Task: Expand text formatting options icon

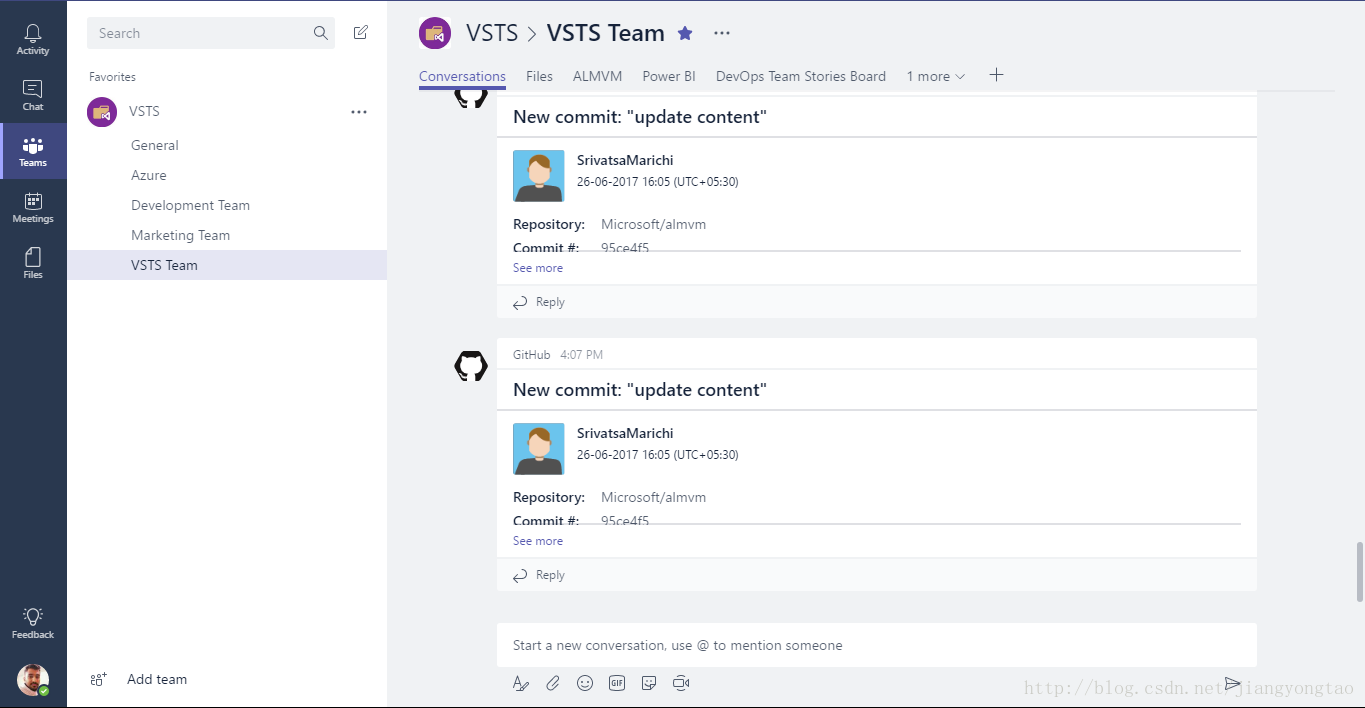Action: click(520, 683)
